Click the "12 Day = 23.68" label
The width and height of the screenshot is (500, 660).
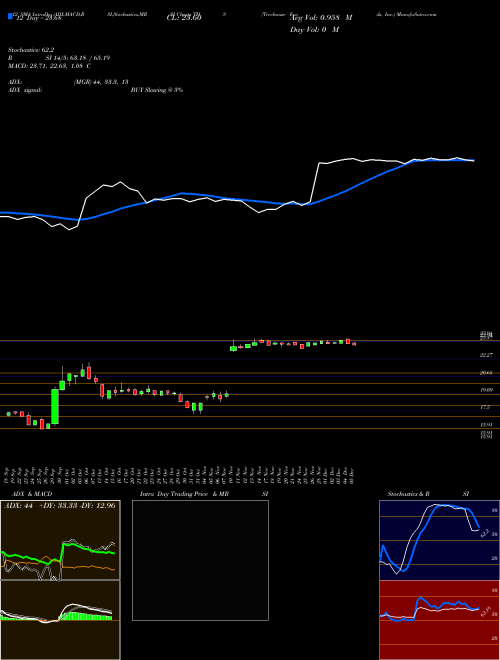point(38,18)
